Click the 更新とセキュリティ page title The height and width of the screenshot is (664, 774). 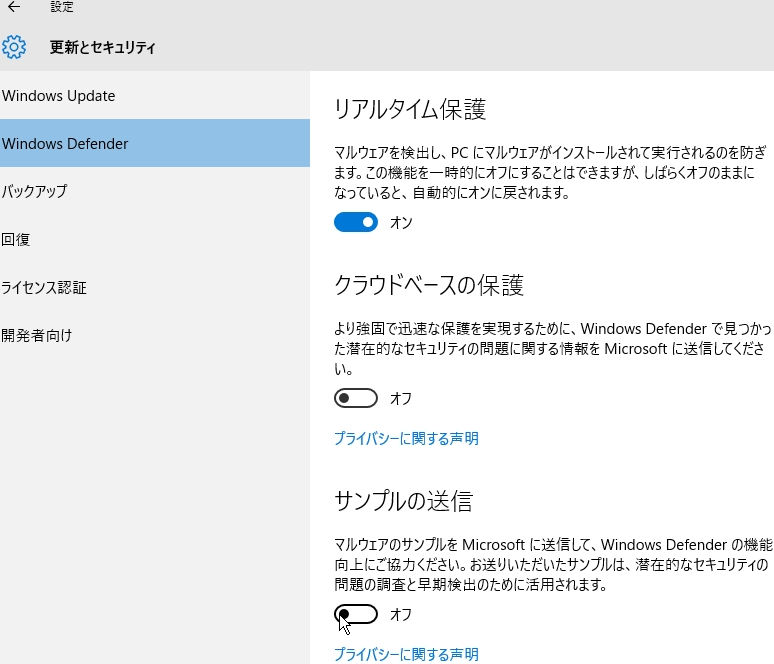coord(103,47)
